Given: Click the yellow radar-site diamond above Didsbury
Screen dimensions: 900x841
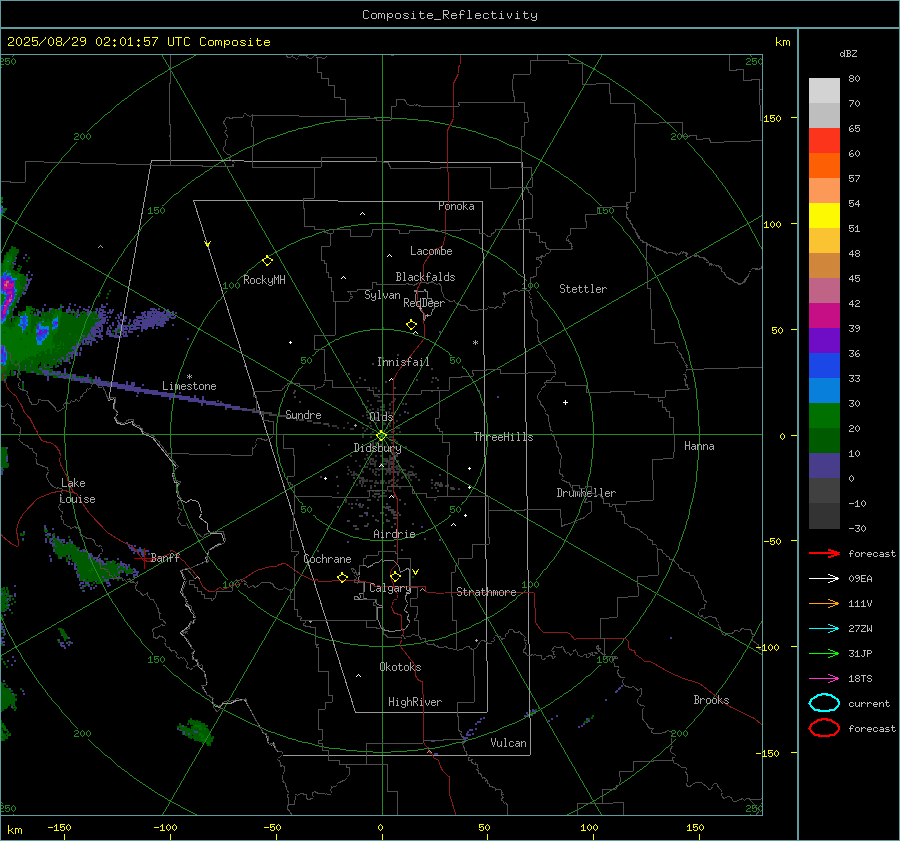Looking at the screenshot, I should pos(381,436).
